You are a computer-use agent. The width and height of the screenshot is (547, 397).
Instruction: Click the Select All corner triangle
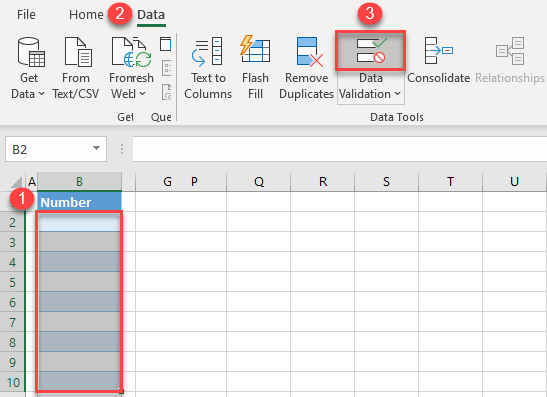(x=16, y=182)
